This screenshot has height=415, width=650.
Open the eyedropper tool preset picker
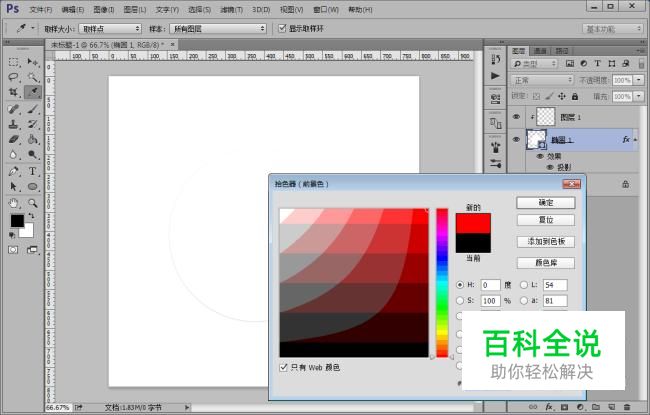click(32, 28)
